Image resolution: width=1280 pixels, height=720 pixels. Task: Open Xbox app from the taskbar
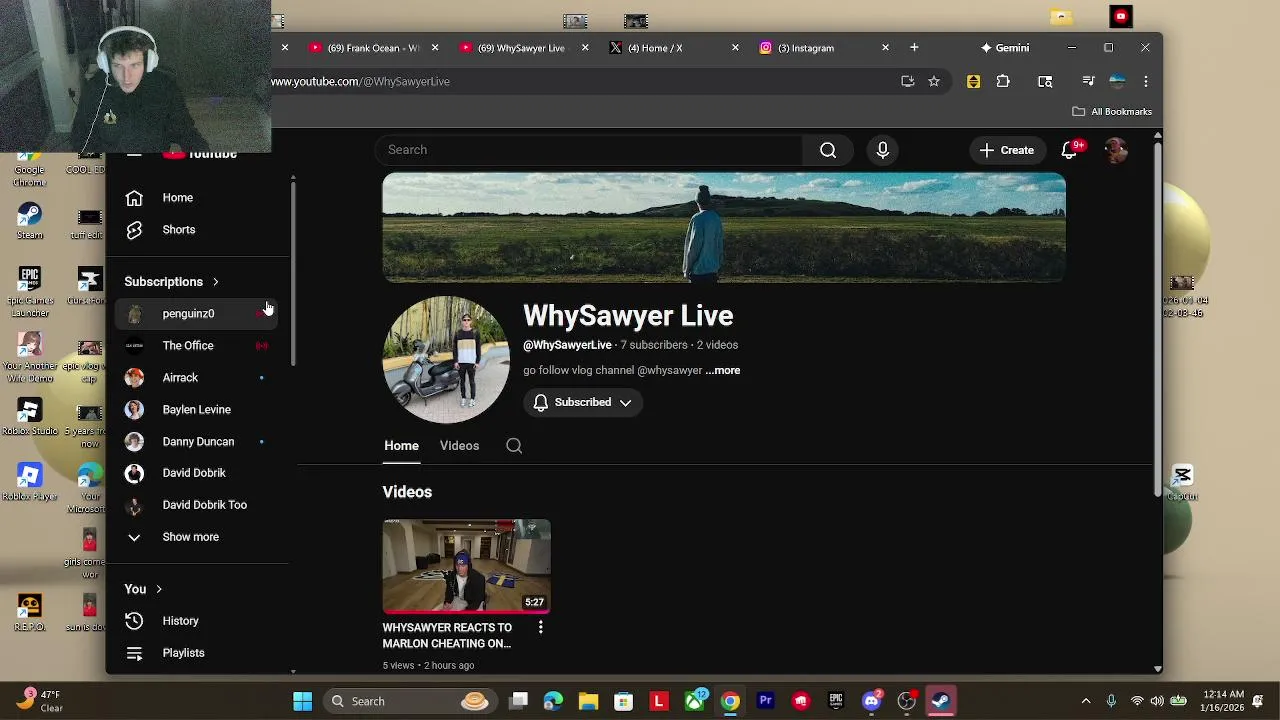pyautogui.click(x=695, y=701)
